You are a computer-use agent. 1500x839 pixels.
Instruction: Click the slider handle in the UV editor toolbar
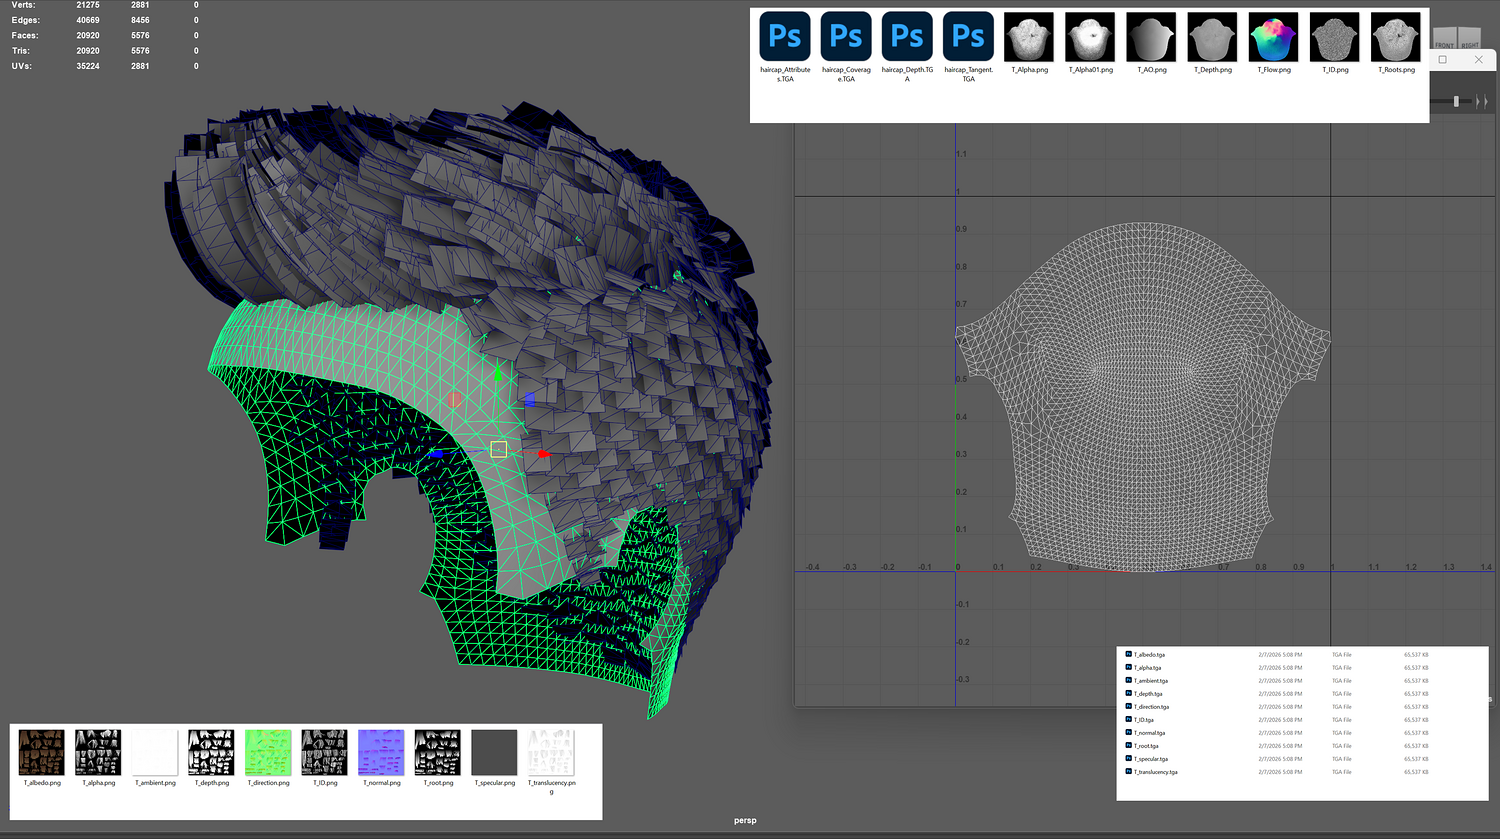(1456, 101)
